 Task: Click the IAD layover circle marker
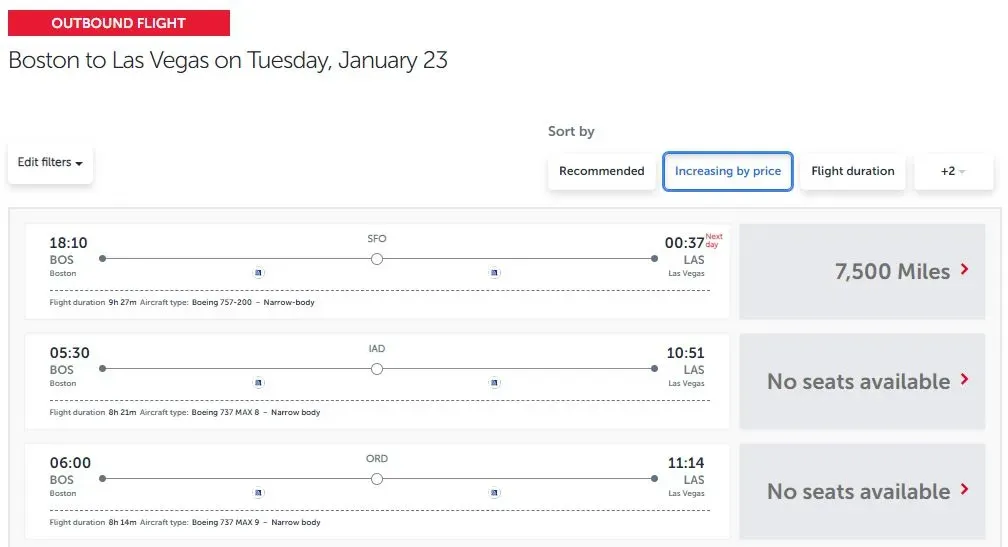pyautogui.click(x=377, y=369)
